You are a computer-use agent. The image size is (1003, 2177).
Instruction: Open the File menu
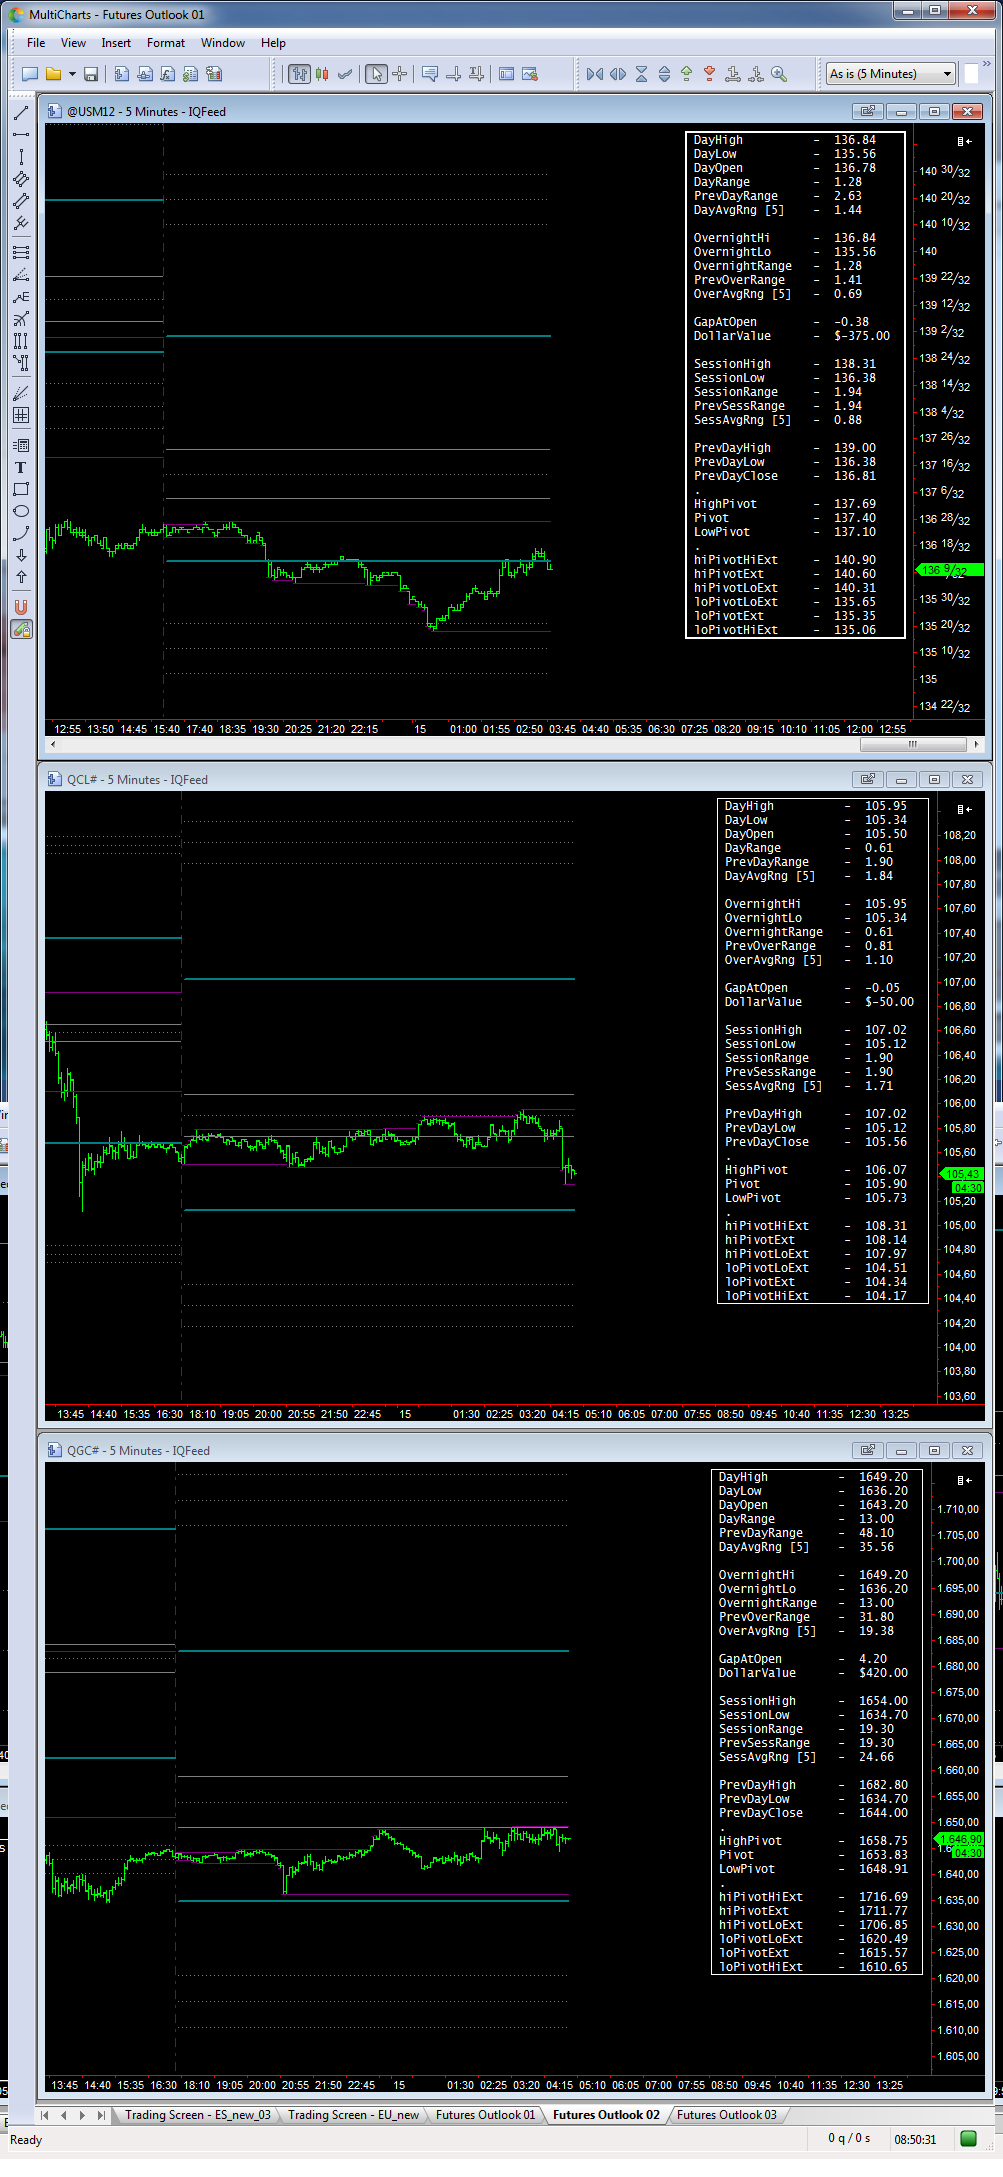pos(36,43)
